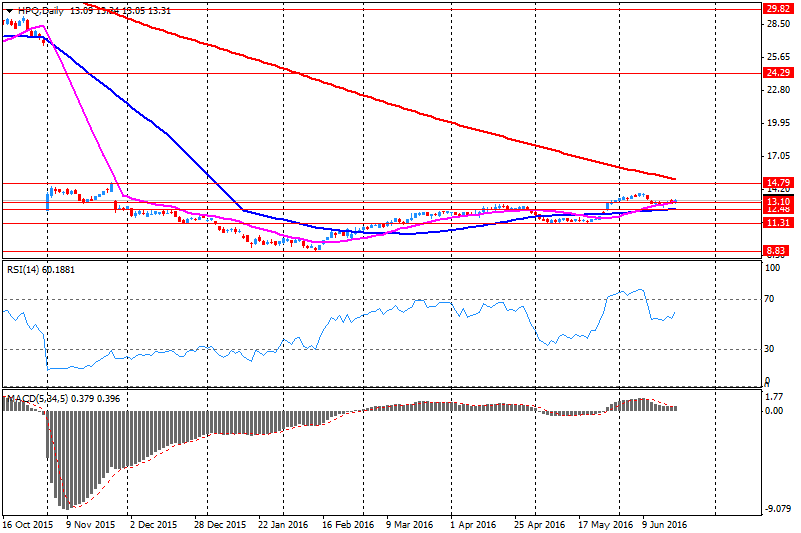Screen dimensions: 801x533
Task: Click the 13.10 red price level label
Action: (x=779, y=202)
